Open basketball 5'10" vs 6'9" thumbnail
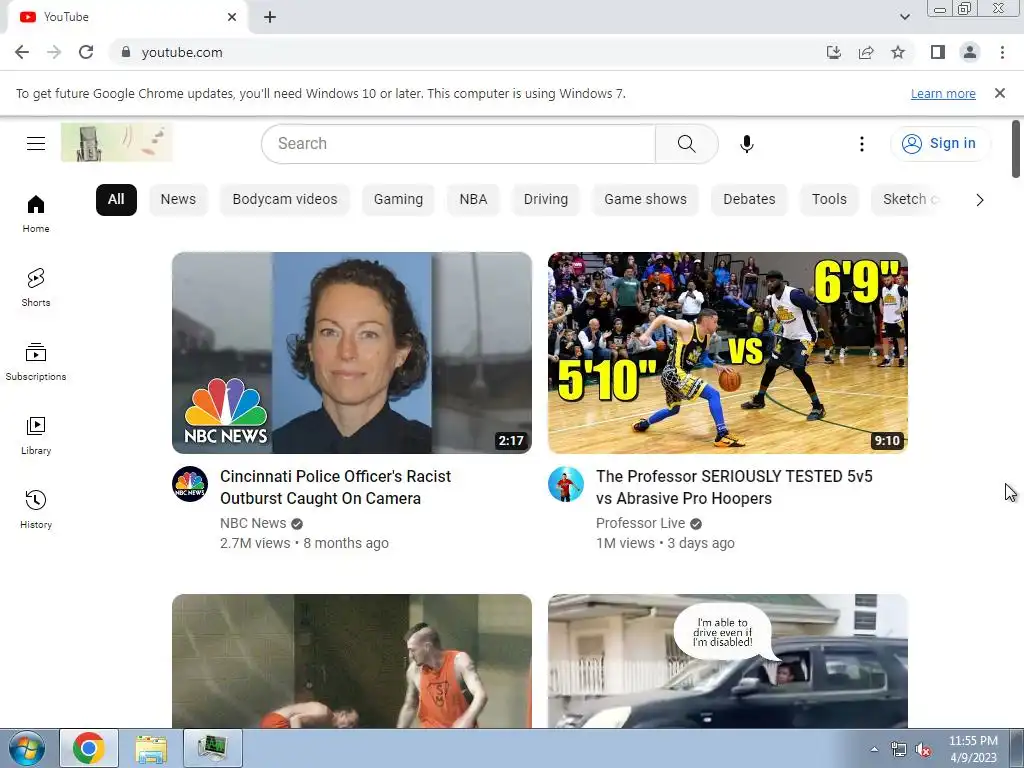This screenshot has height=768, width=1024. [x=728, y=353]
